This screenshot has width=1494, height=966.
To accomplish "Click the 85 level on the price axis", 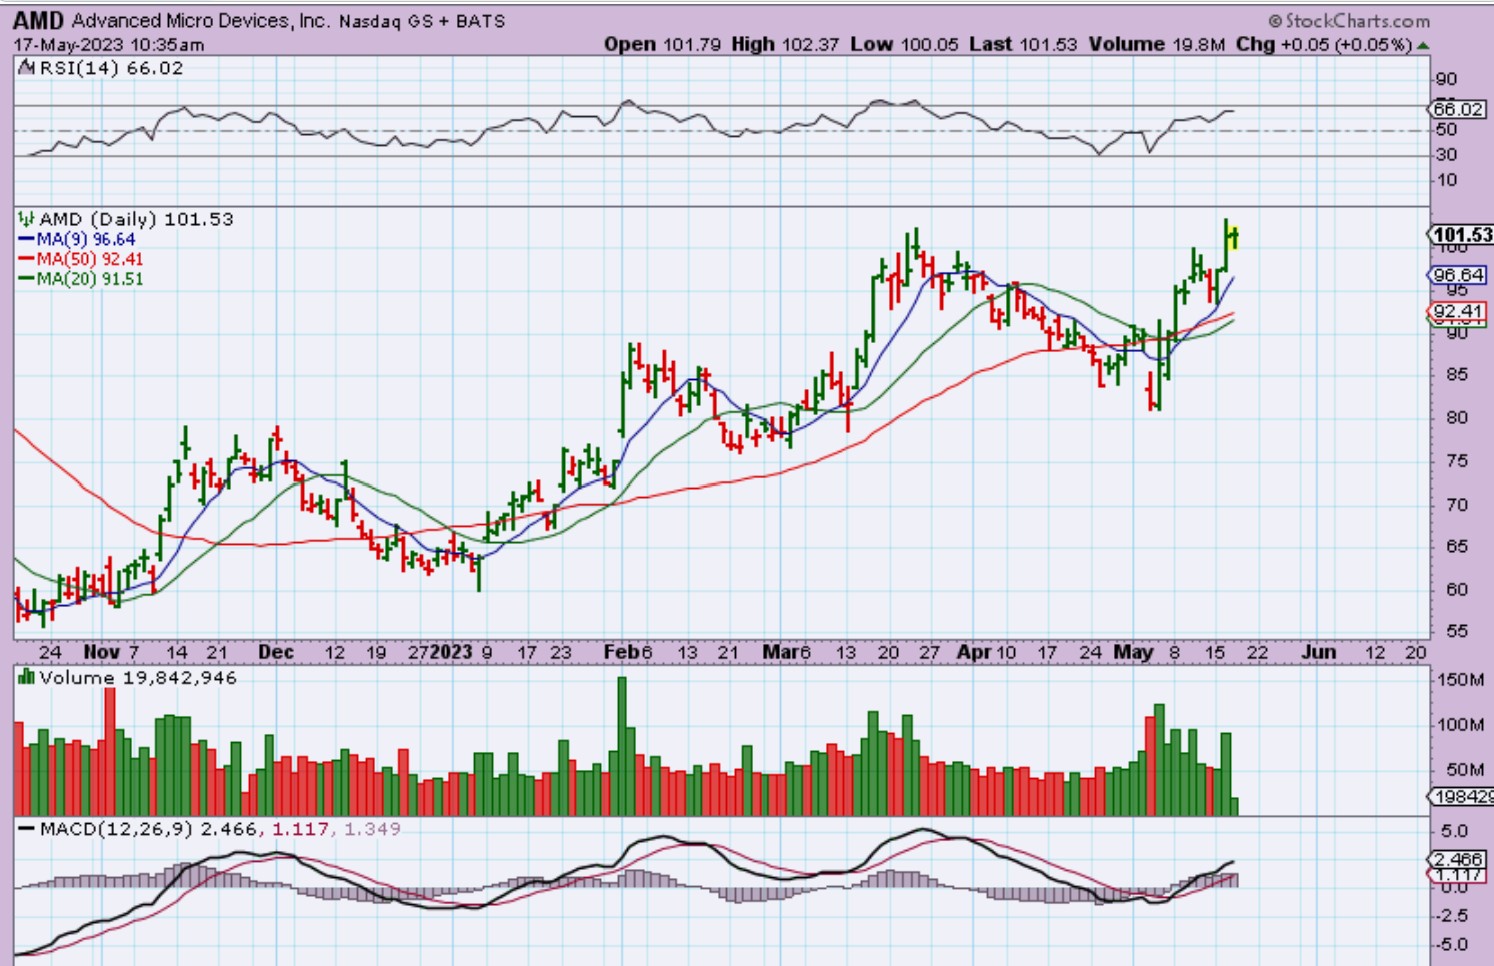I will click(1457, 375).
